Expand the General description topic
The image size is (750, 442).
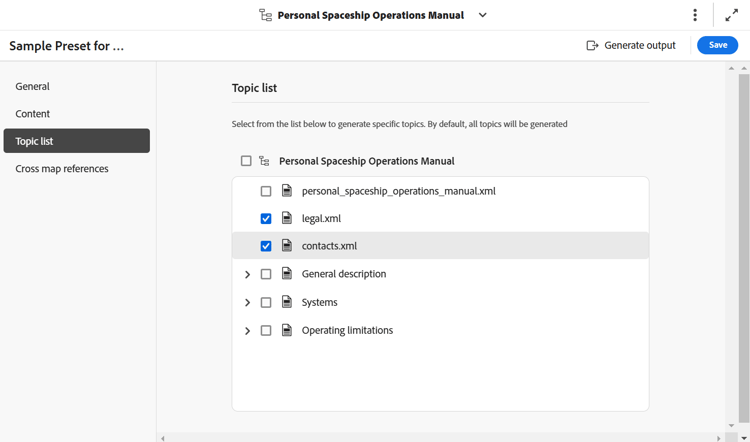pos(247,274)
